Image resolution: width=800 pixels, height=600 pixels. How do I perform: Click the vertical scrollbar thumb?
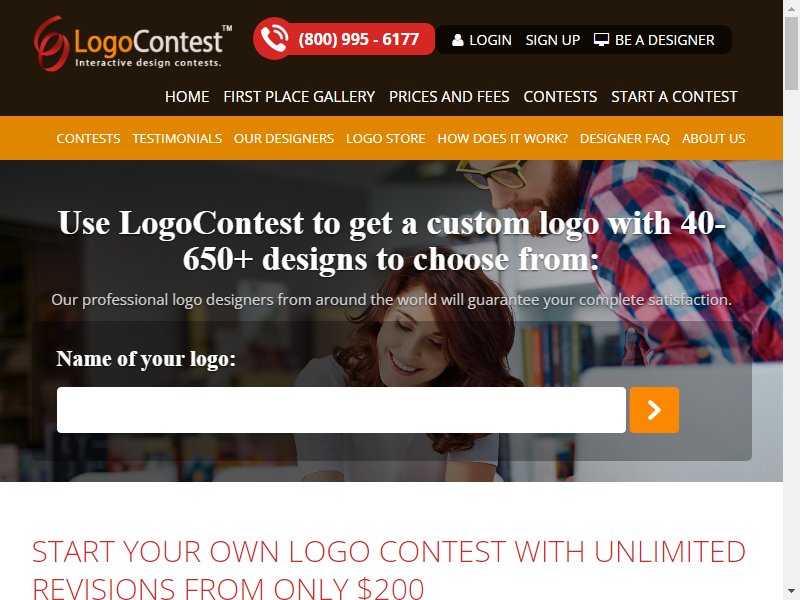point(791,54)
